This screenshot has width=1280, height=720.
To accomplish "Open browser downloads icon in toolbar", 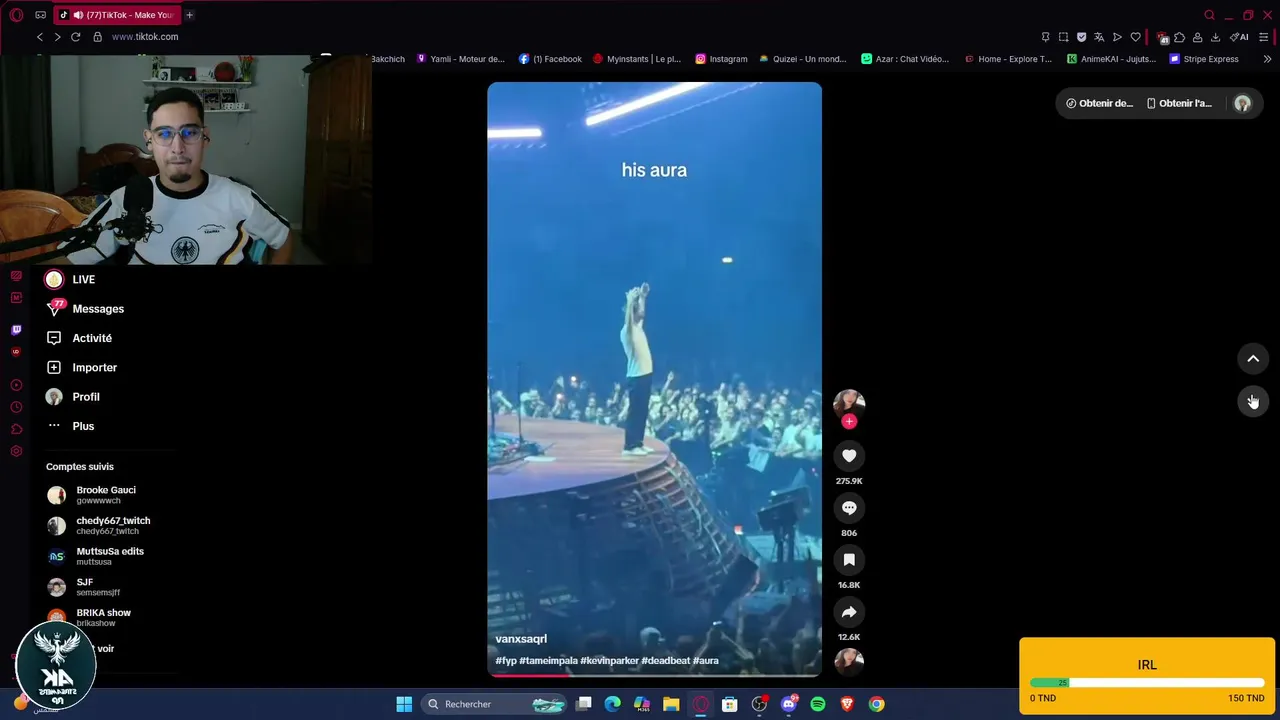I will 1215,37.
